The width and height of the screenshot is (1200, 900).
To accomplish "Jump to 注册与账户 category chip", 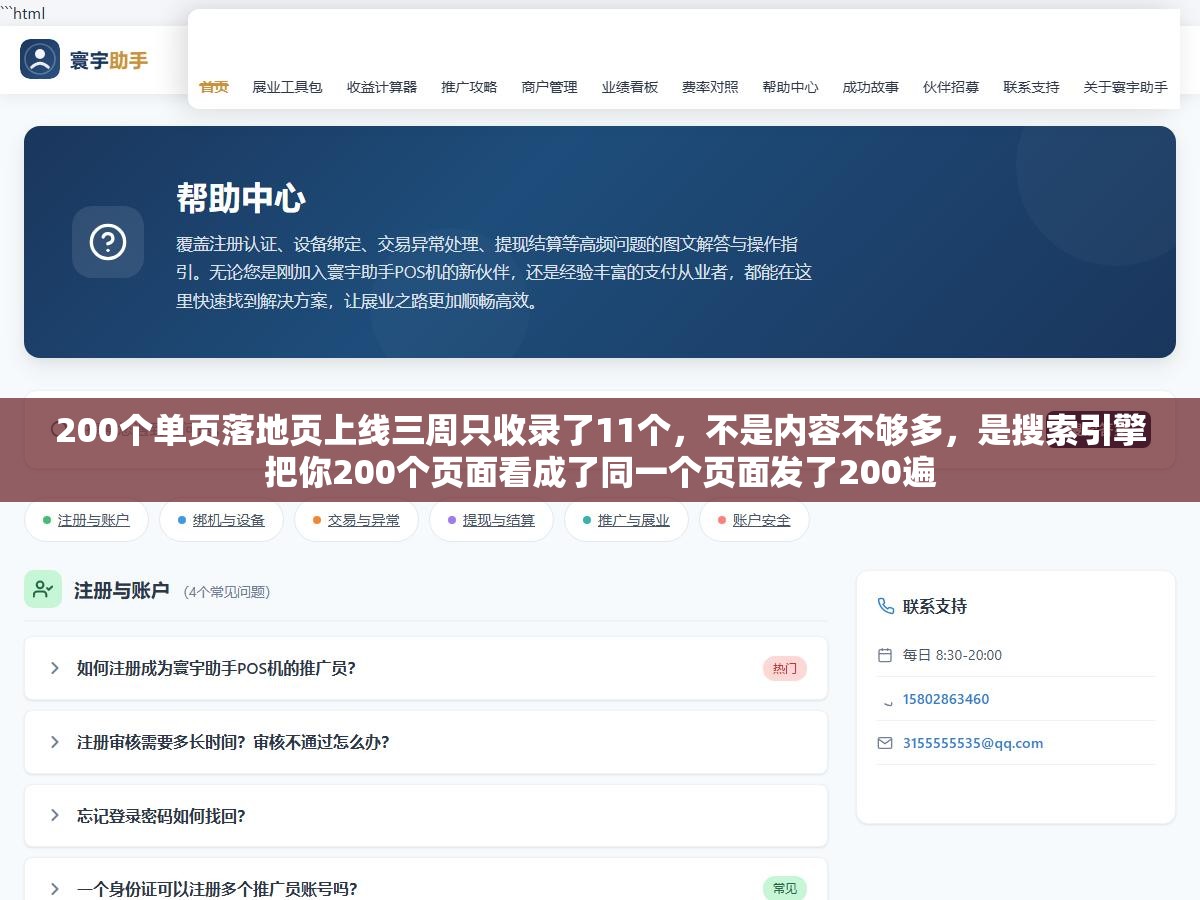I will tap(86, 520).
